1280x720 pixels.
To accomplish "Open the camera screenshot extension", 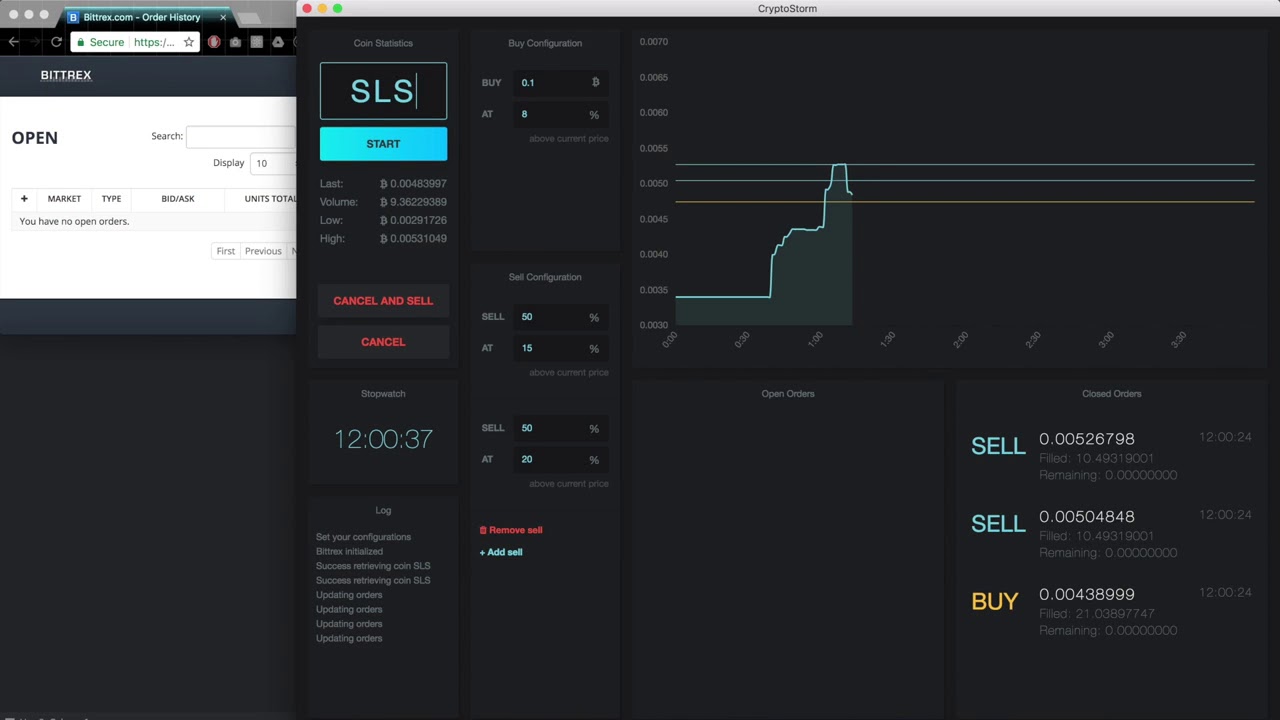I will pos(235,42).
